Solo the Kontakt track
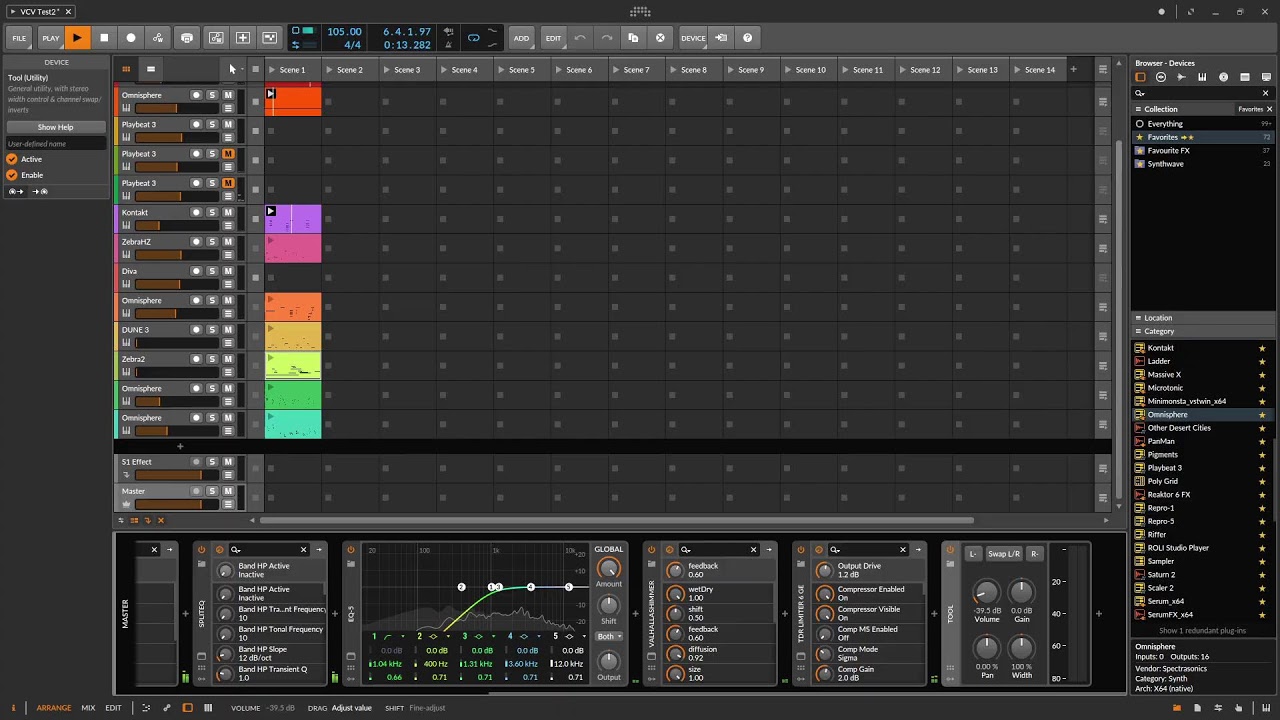 coord(212,212)
